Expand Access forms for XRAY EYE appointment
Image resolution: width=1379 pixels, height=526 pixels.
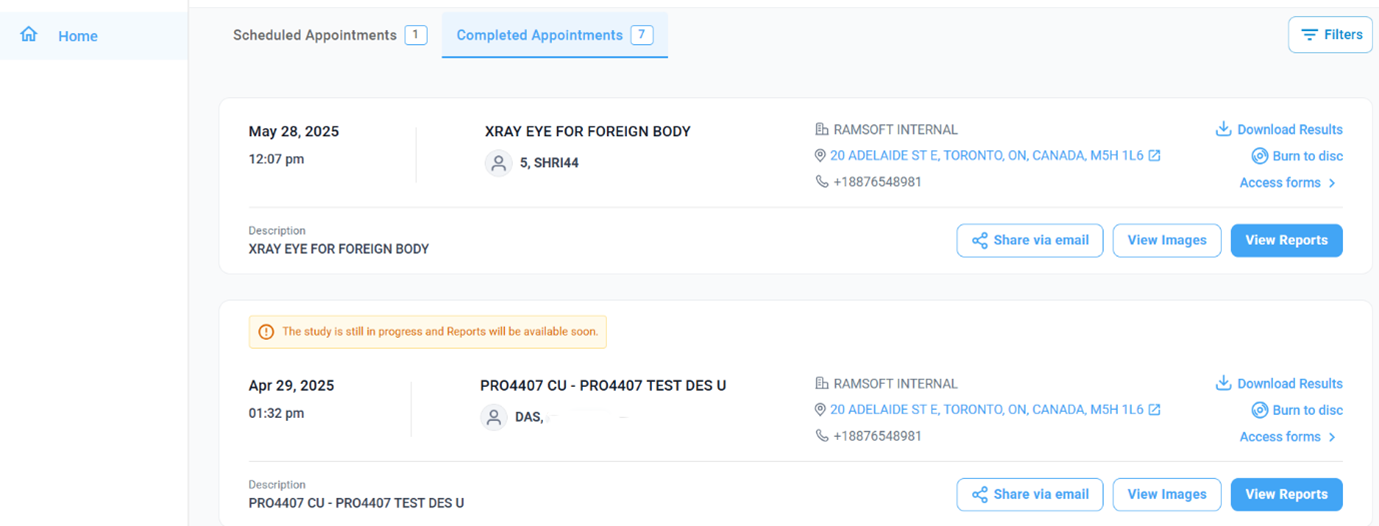(1287, 183)
